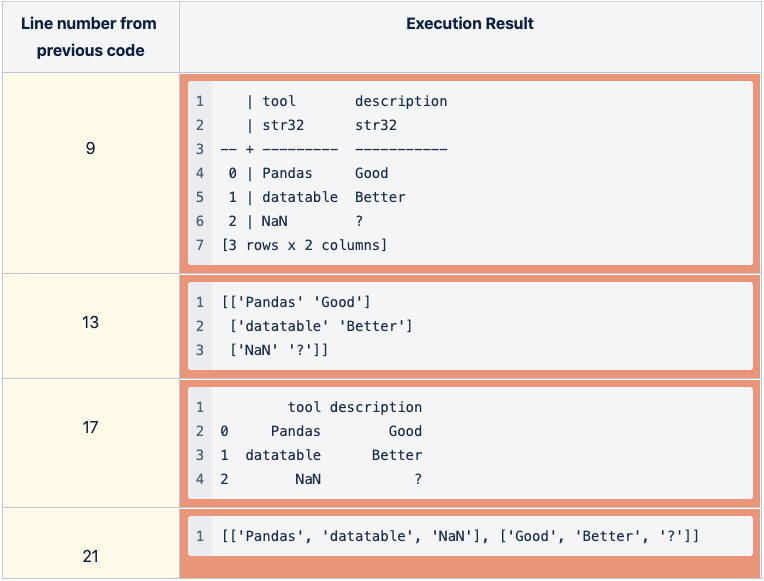764x581 pixels.
Task: Select the cell with line number 13
Action: 90,322
